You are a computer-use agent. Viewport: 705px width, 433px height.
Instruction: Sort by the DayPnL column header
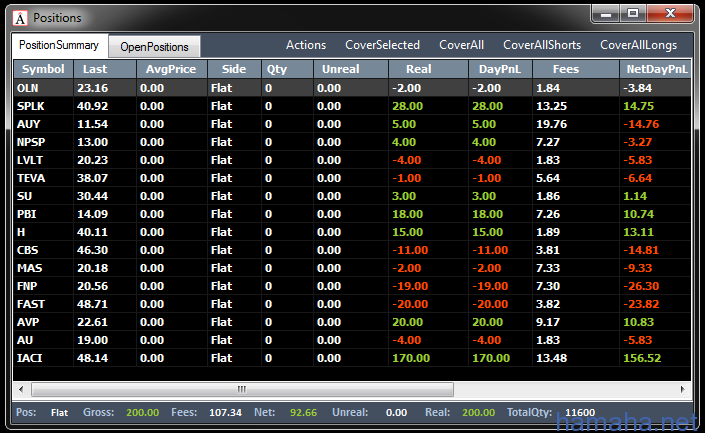(500, 69)
